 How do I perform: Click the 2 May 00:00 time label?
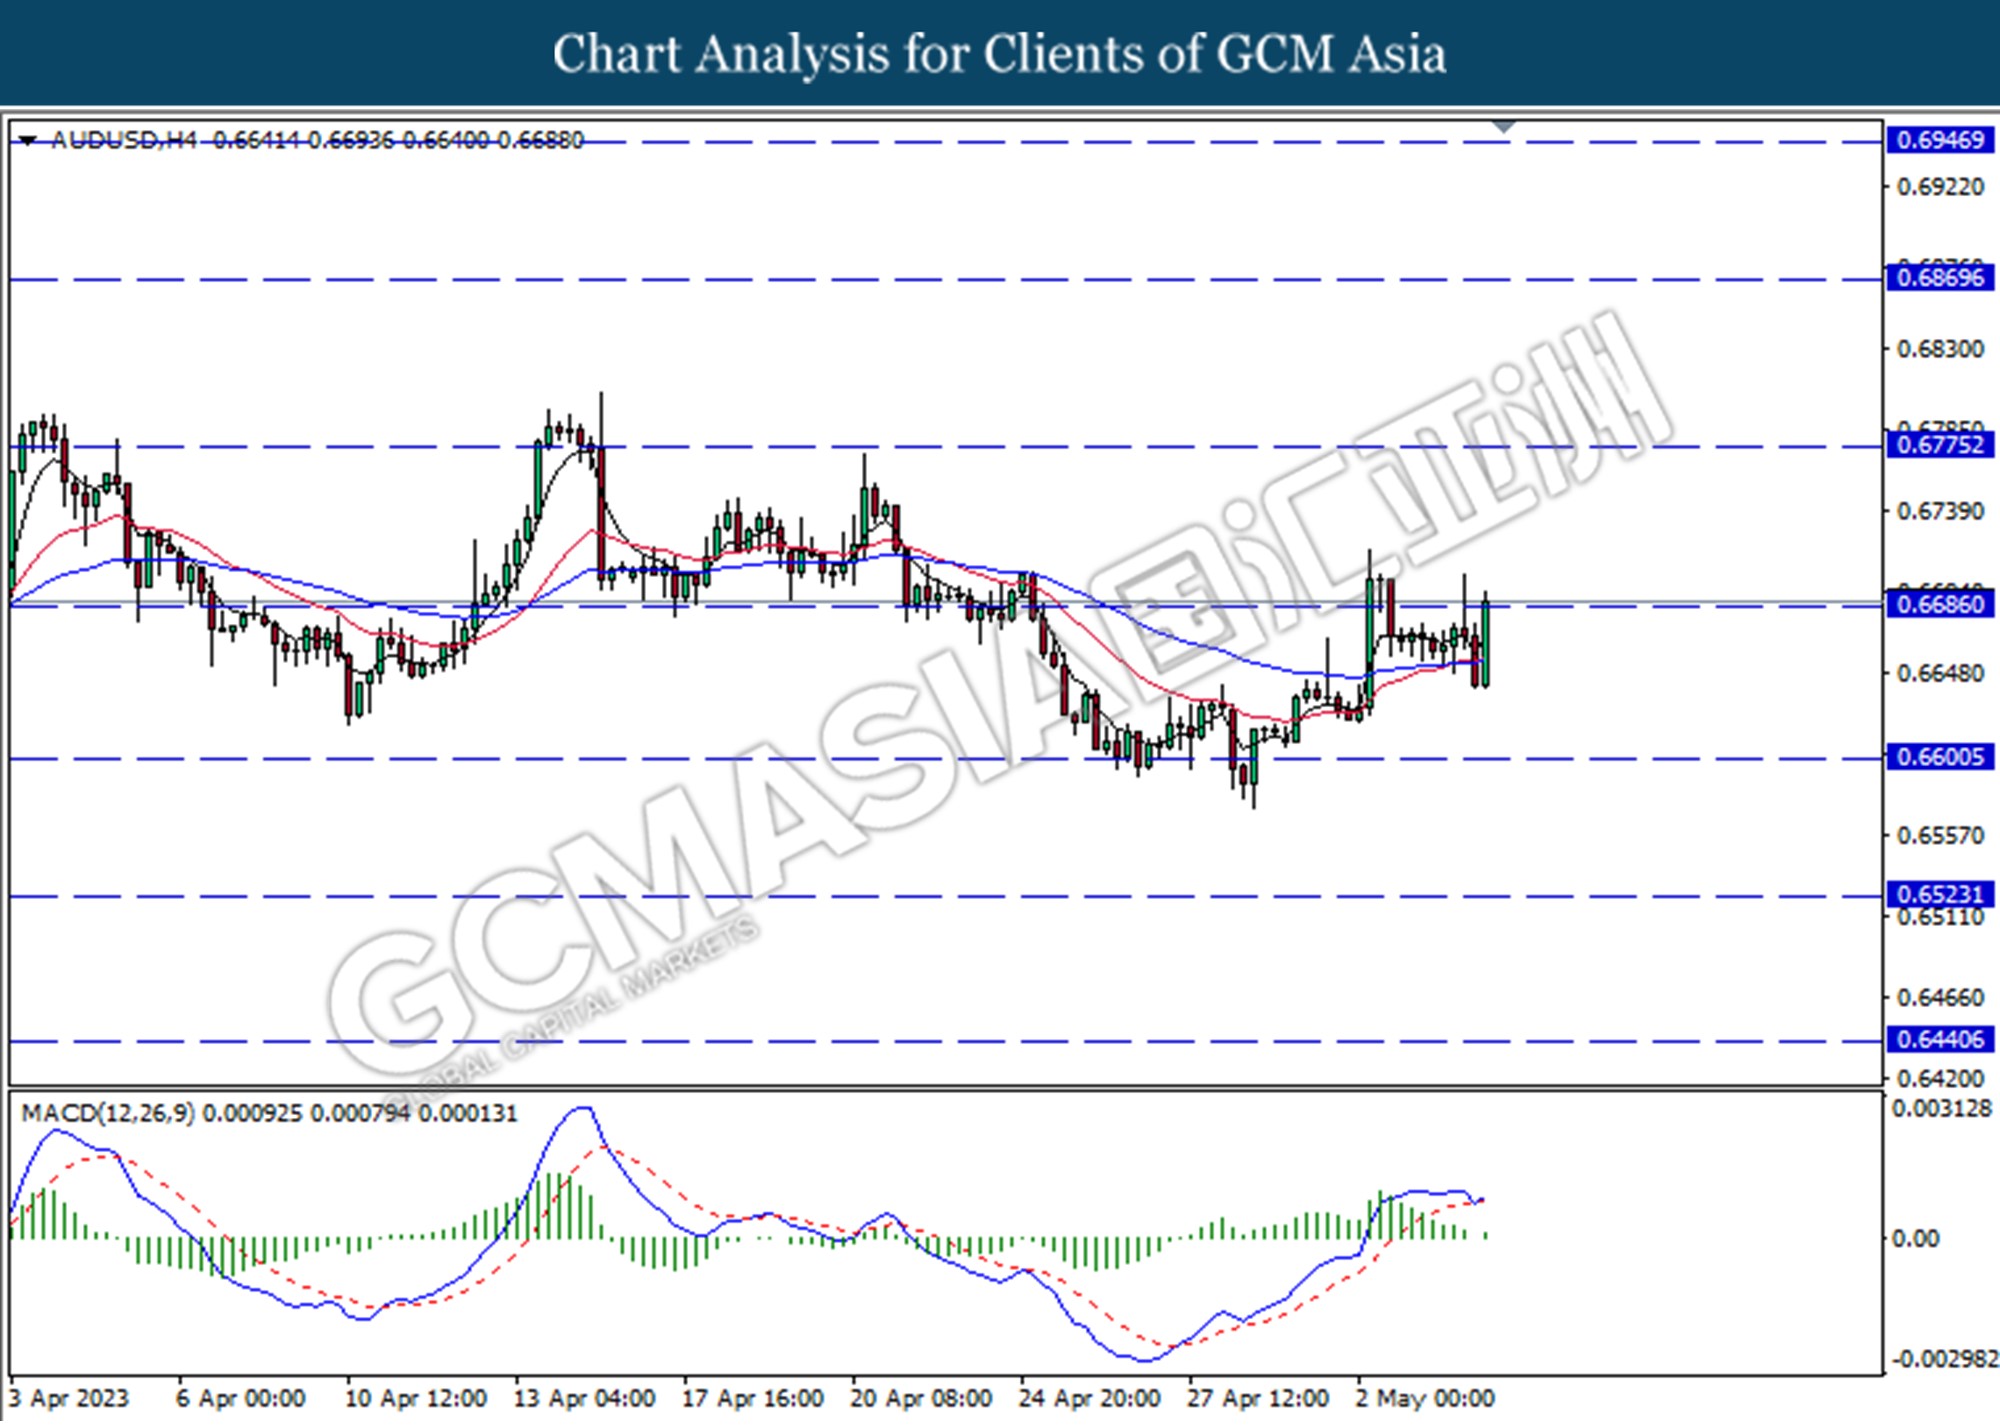click(x=1424, y=1398)
